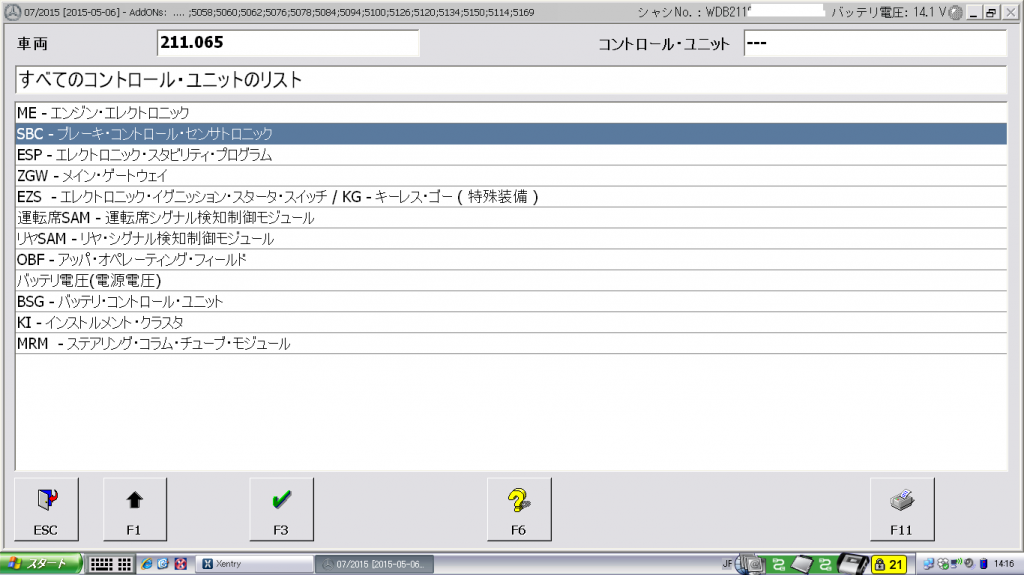Open the numeric keypad grid taskbar icon
The height and width of the screenshot is (575, 1024).
point(124,564)
